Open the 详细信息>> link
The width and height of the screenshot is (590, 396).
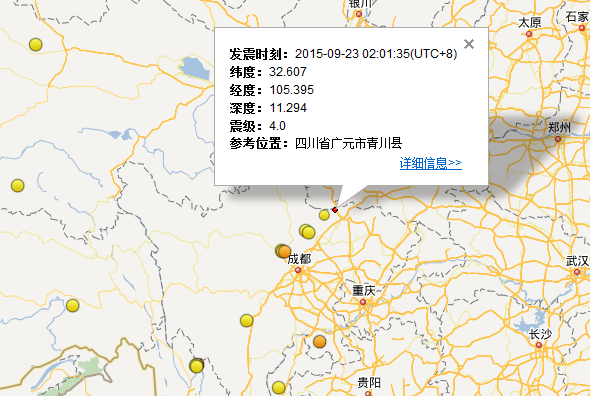430,163
